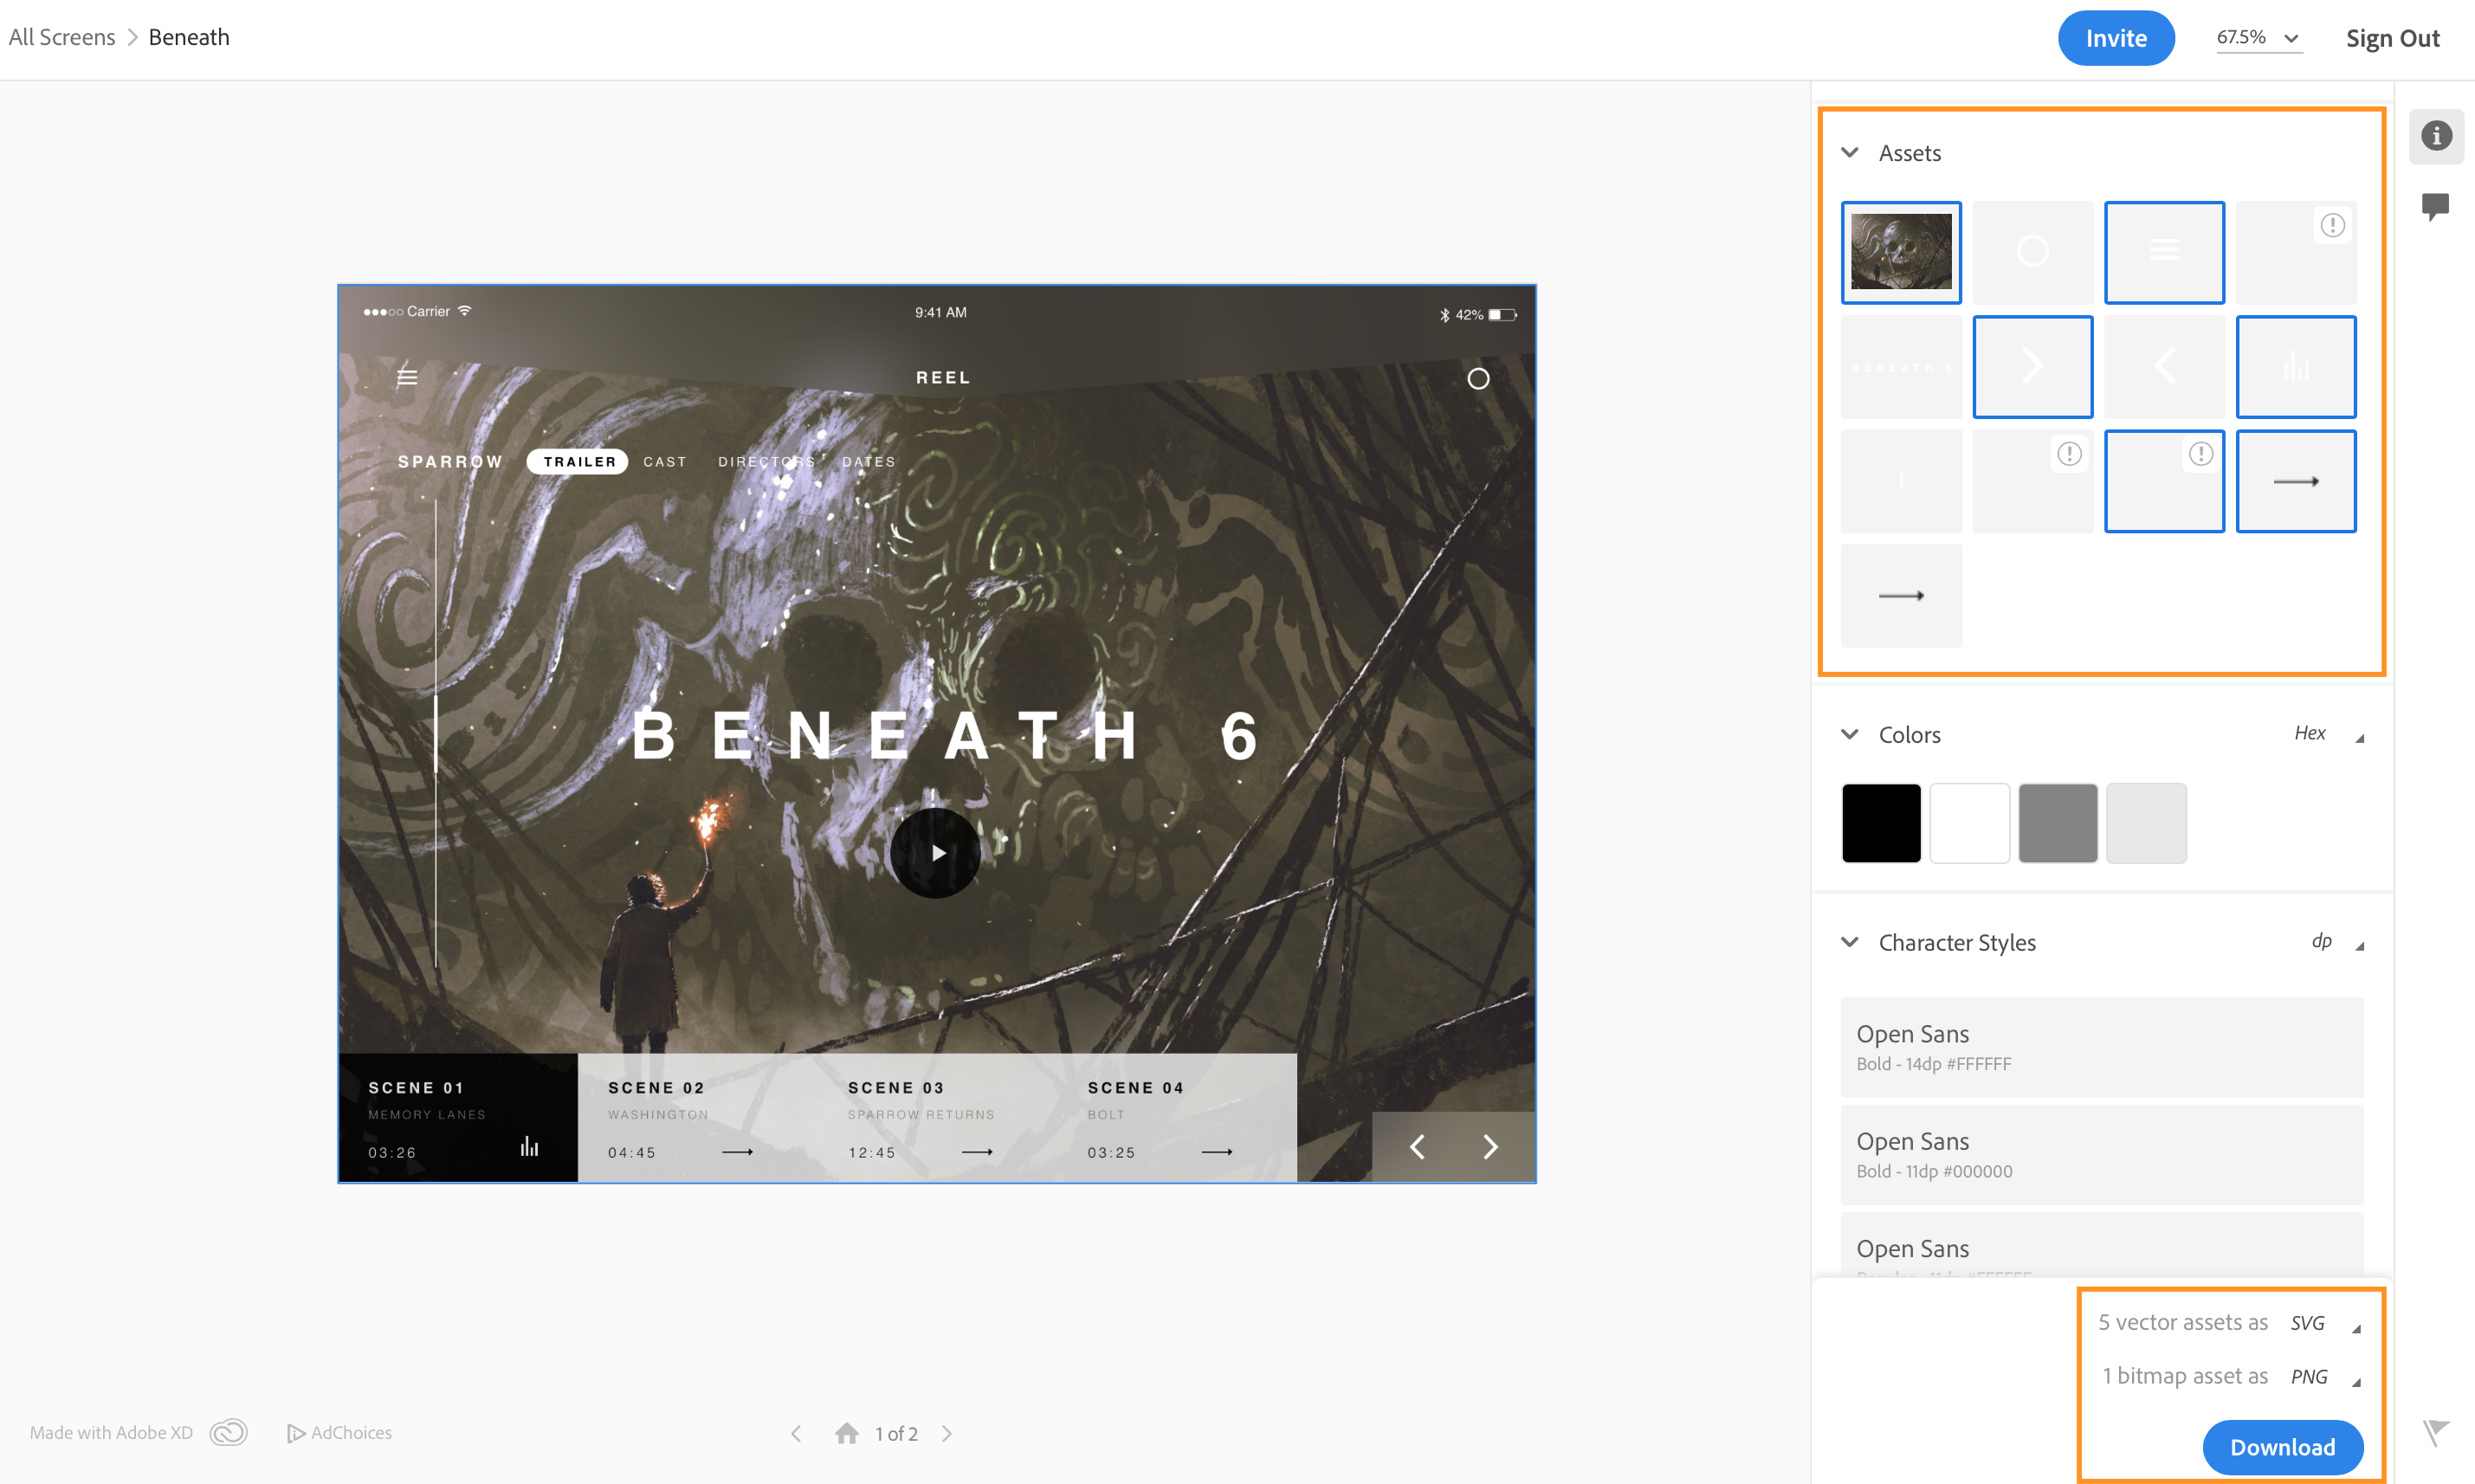Select the black color swatch under Colors
The image size is (2475, 1484).
[x=1880, y=822]
